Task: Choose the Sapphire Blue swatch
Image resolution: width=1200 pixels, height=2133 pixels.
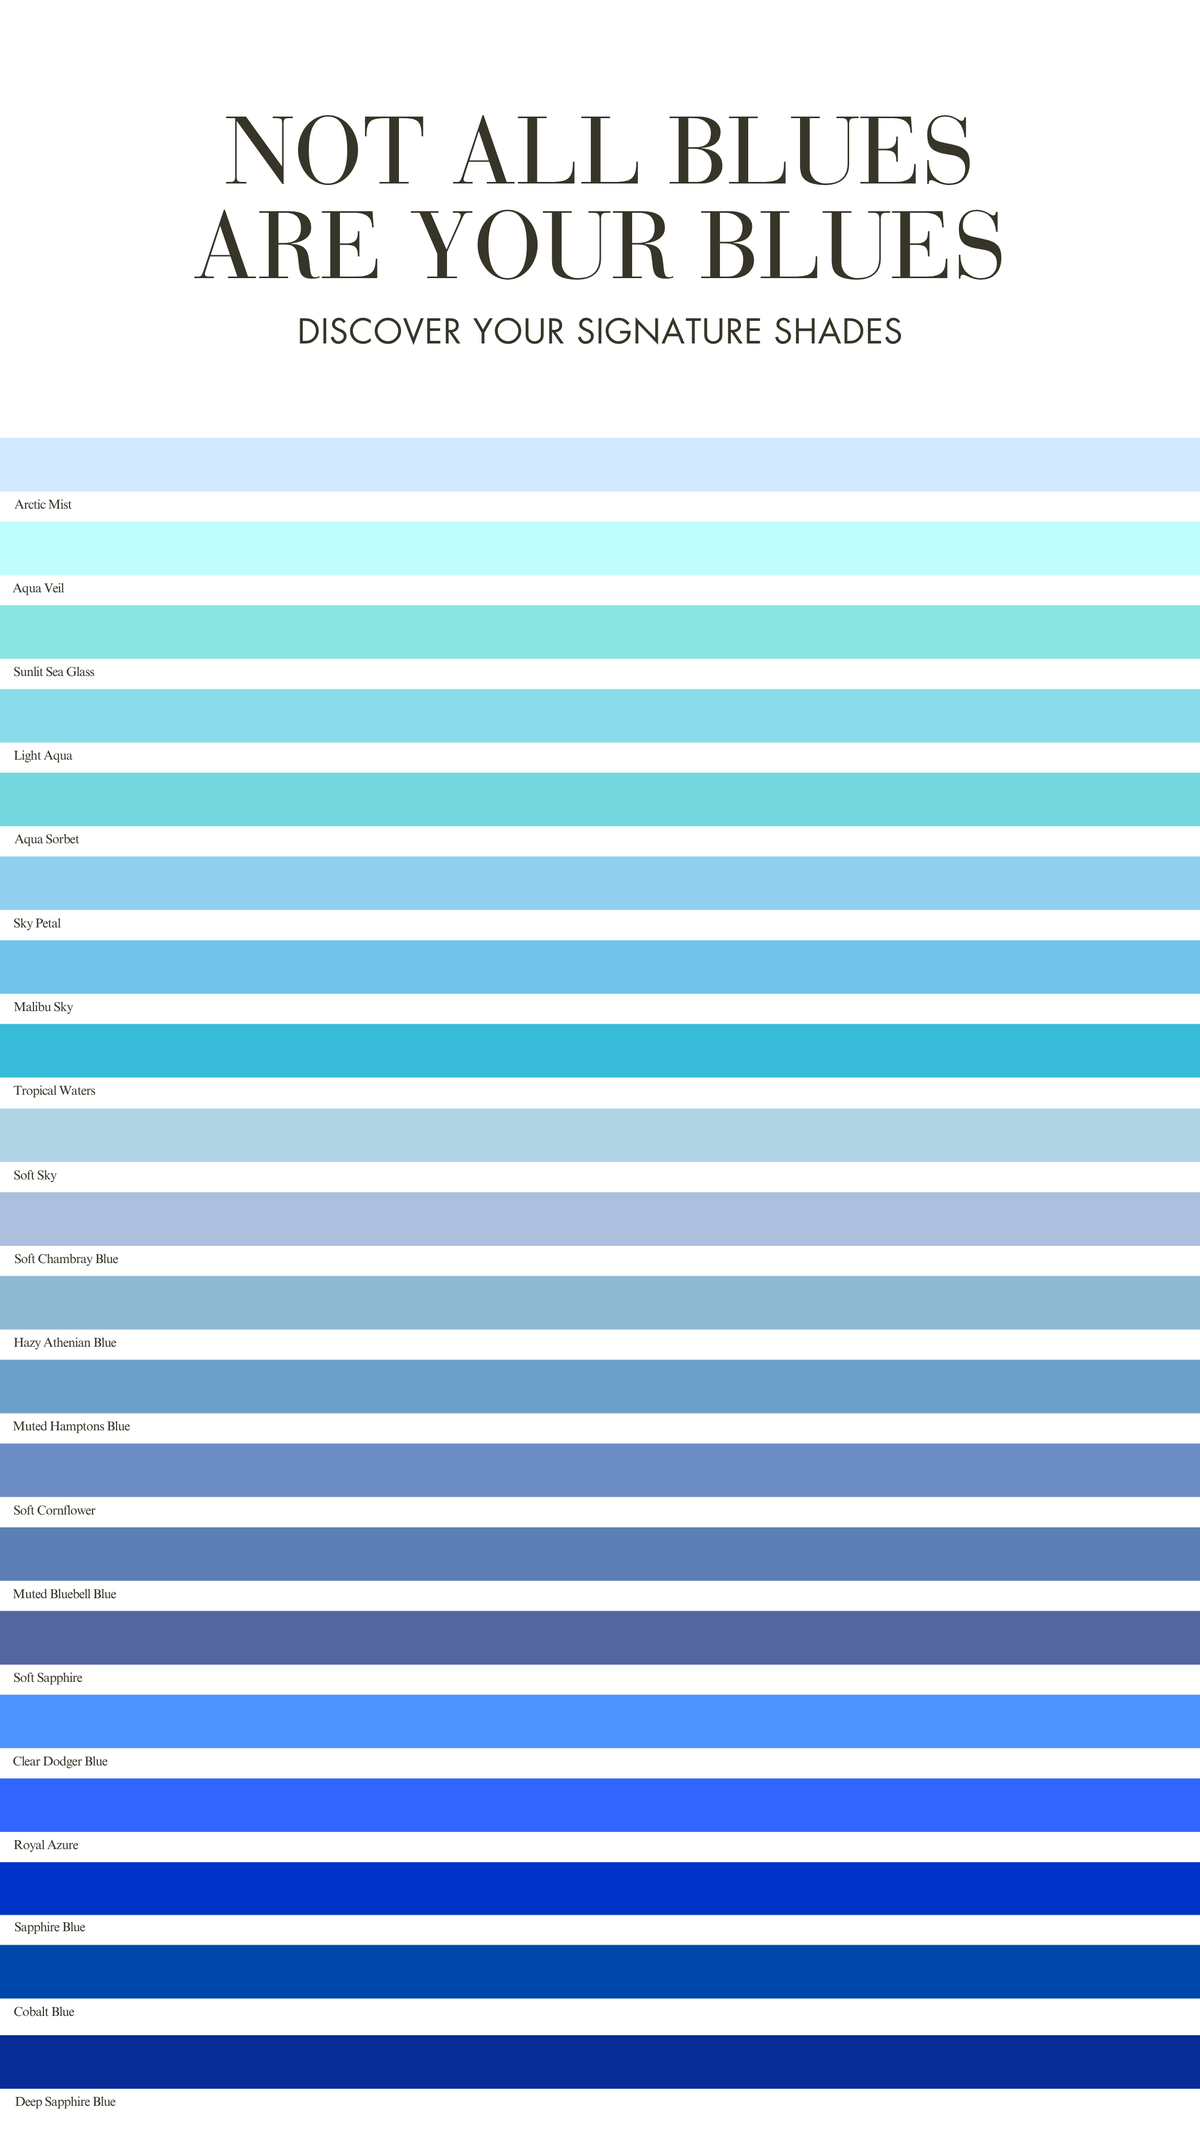Action: point(600,1889)
